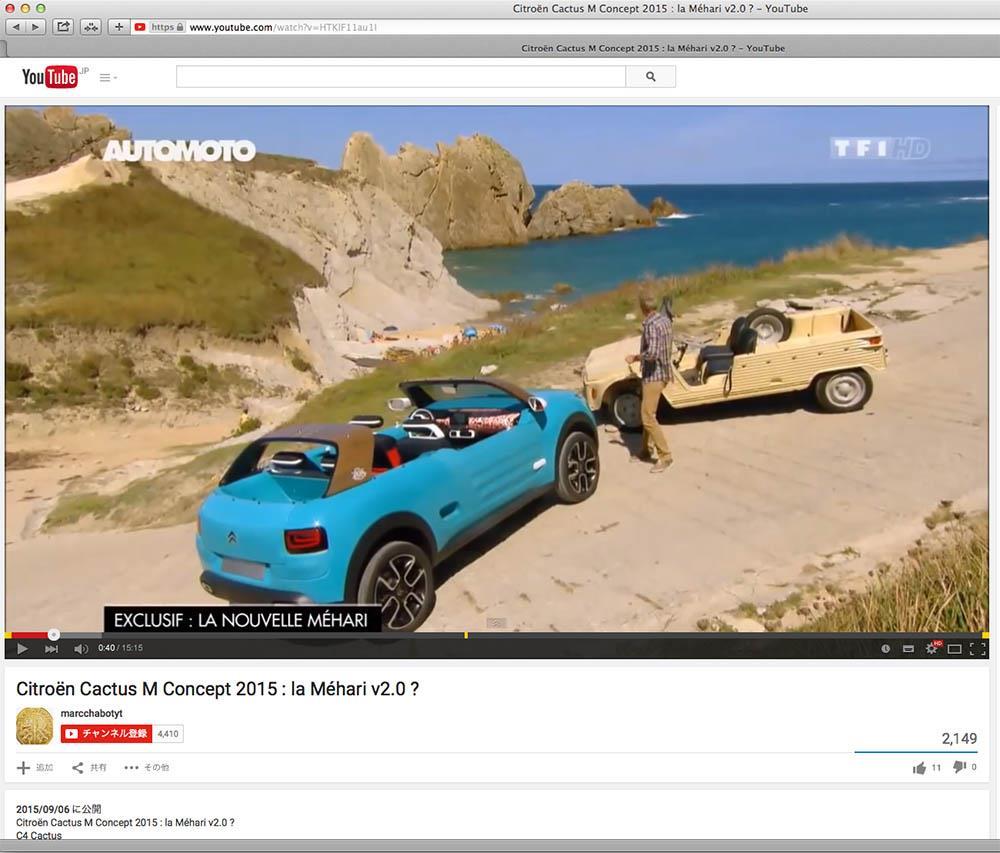The height and width of the screenshot is (853, 1000).
Task: Click the Top Sites toolbar icon
Action: (x=91, y=27)
